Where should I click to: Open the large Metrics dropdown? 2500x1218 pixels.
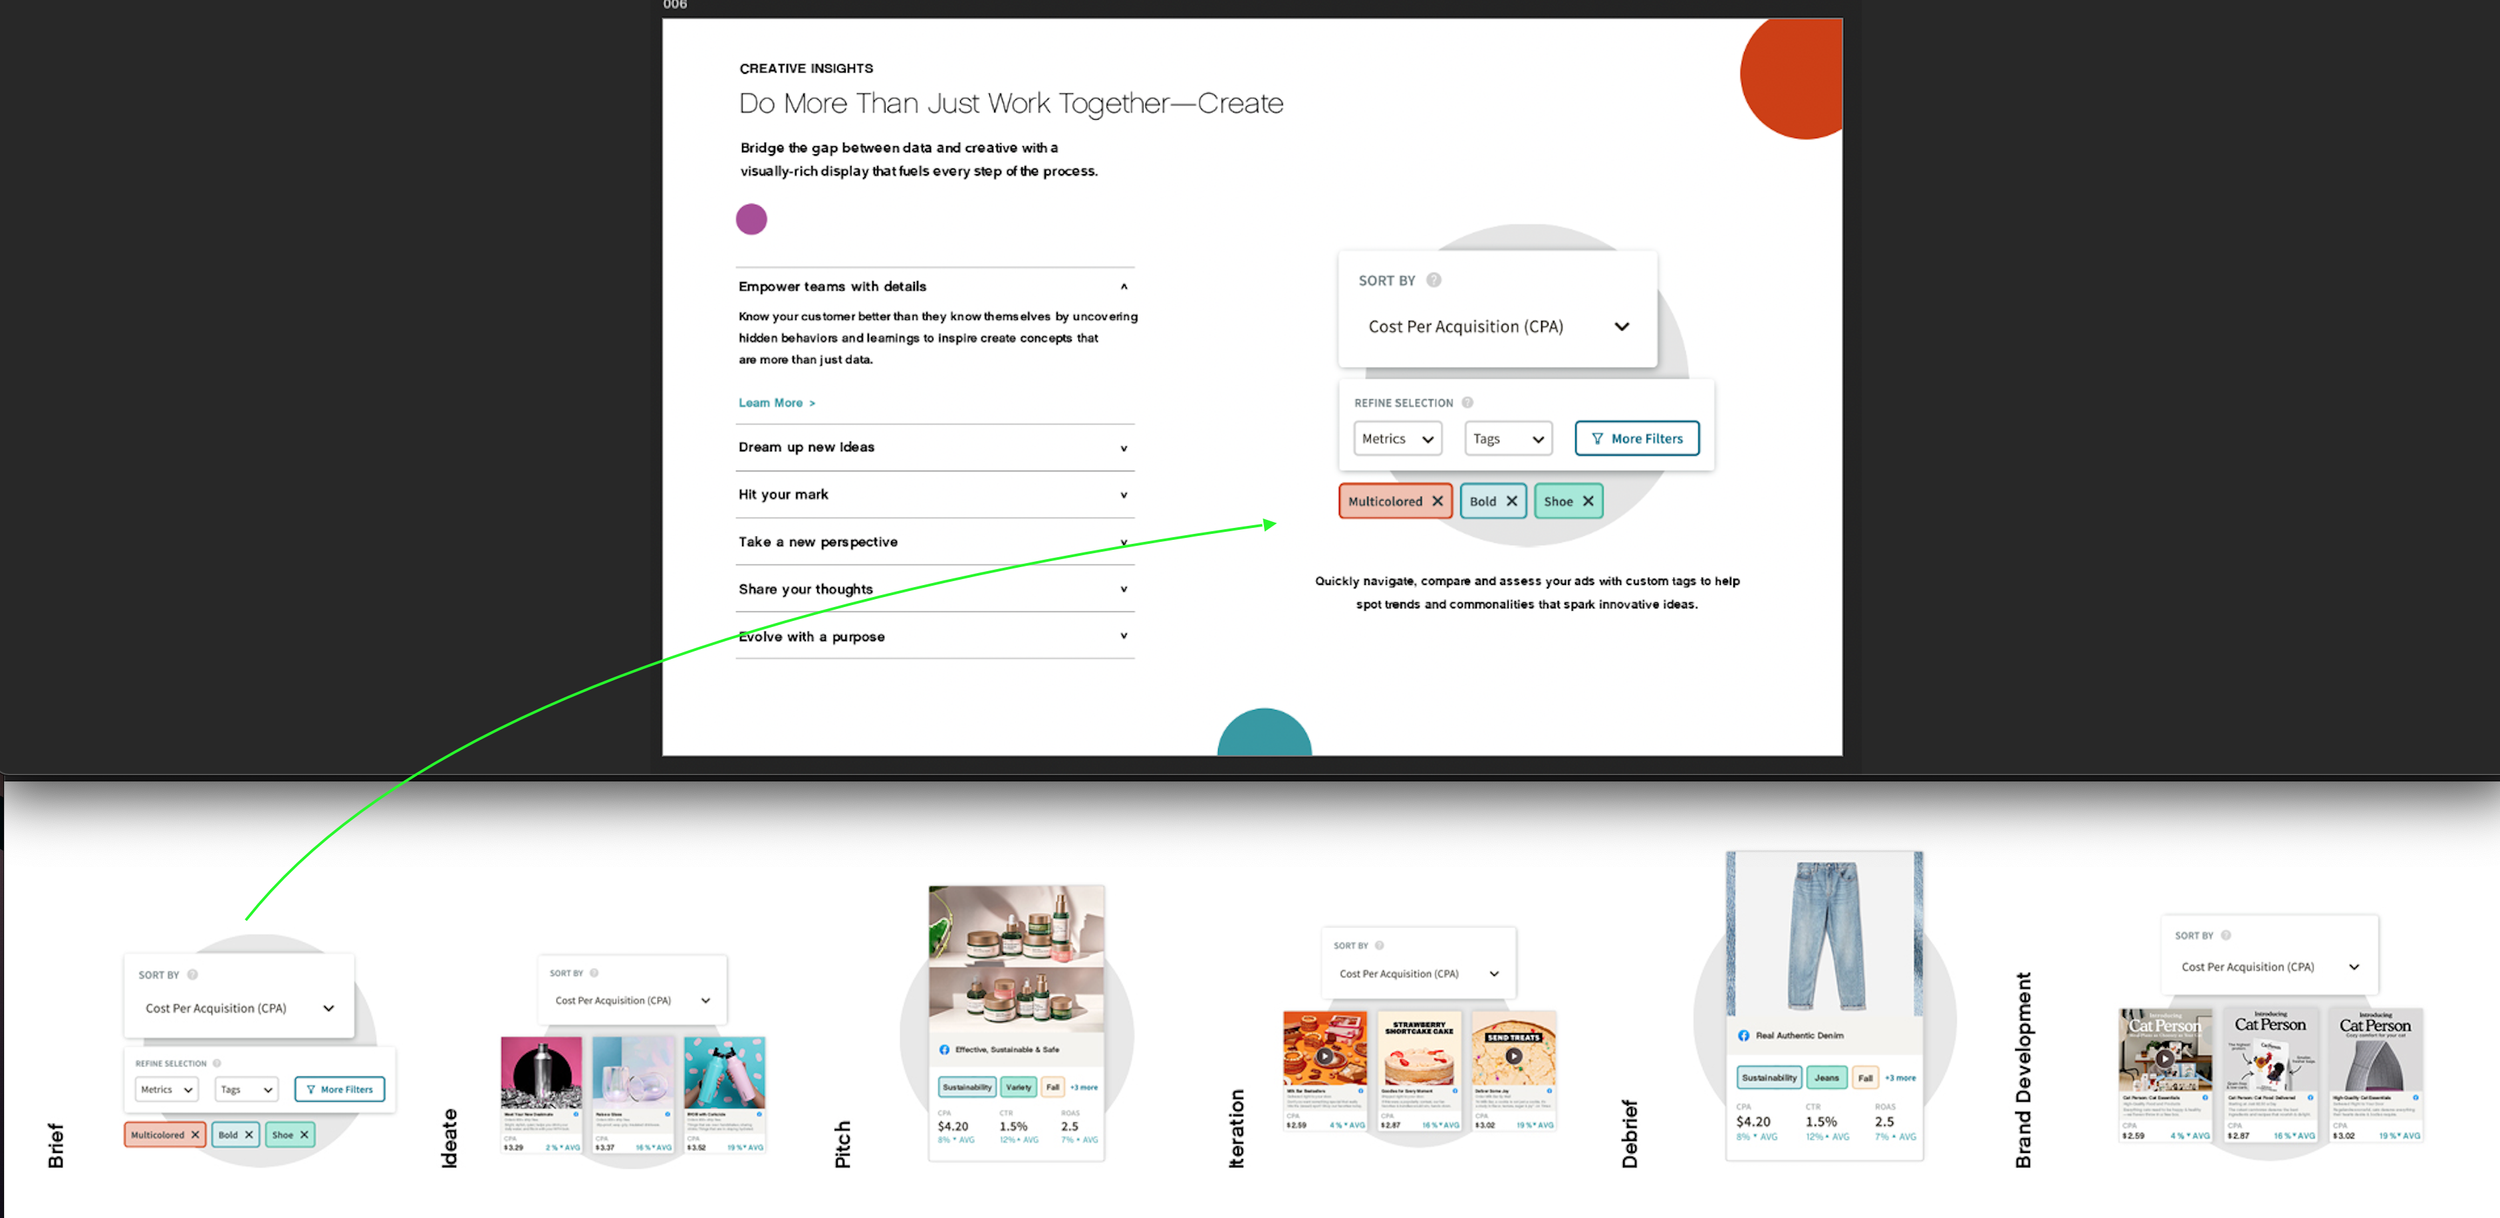1397,439
